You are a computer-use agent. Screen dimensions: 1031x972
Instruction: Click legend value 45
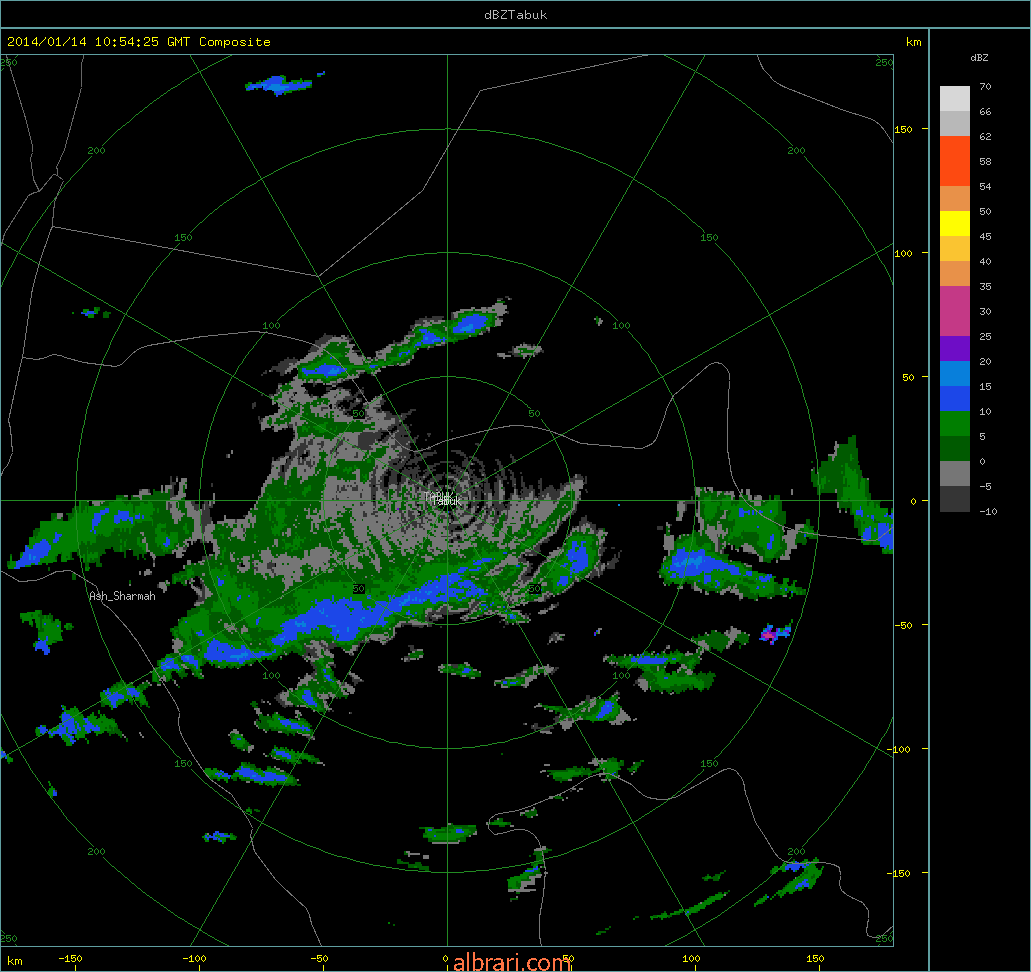click(985, 236)
